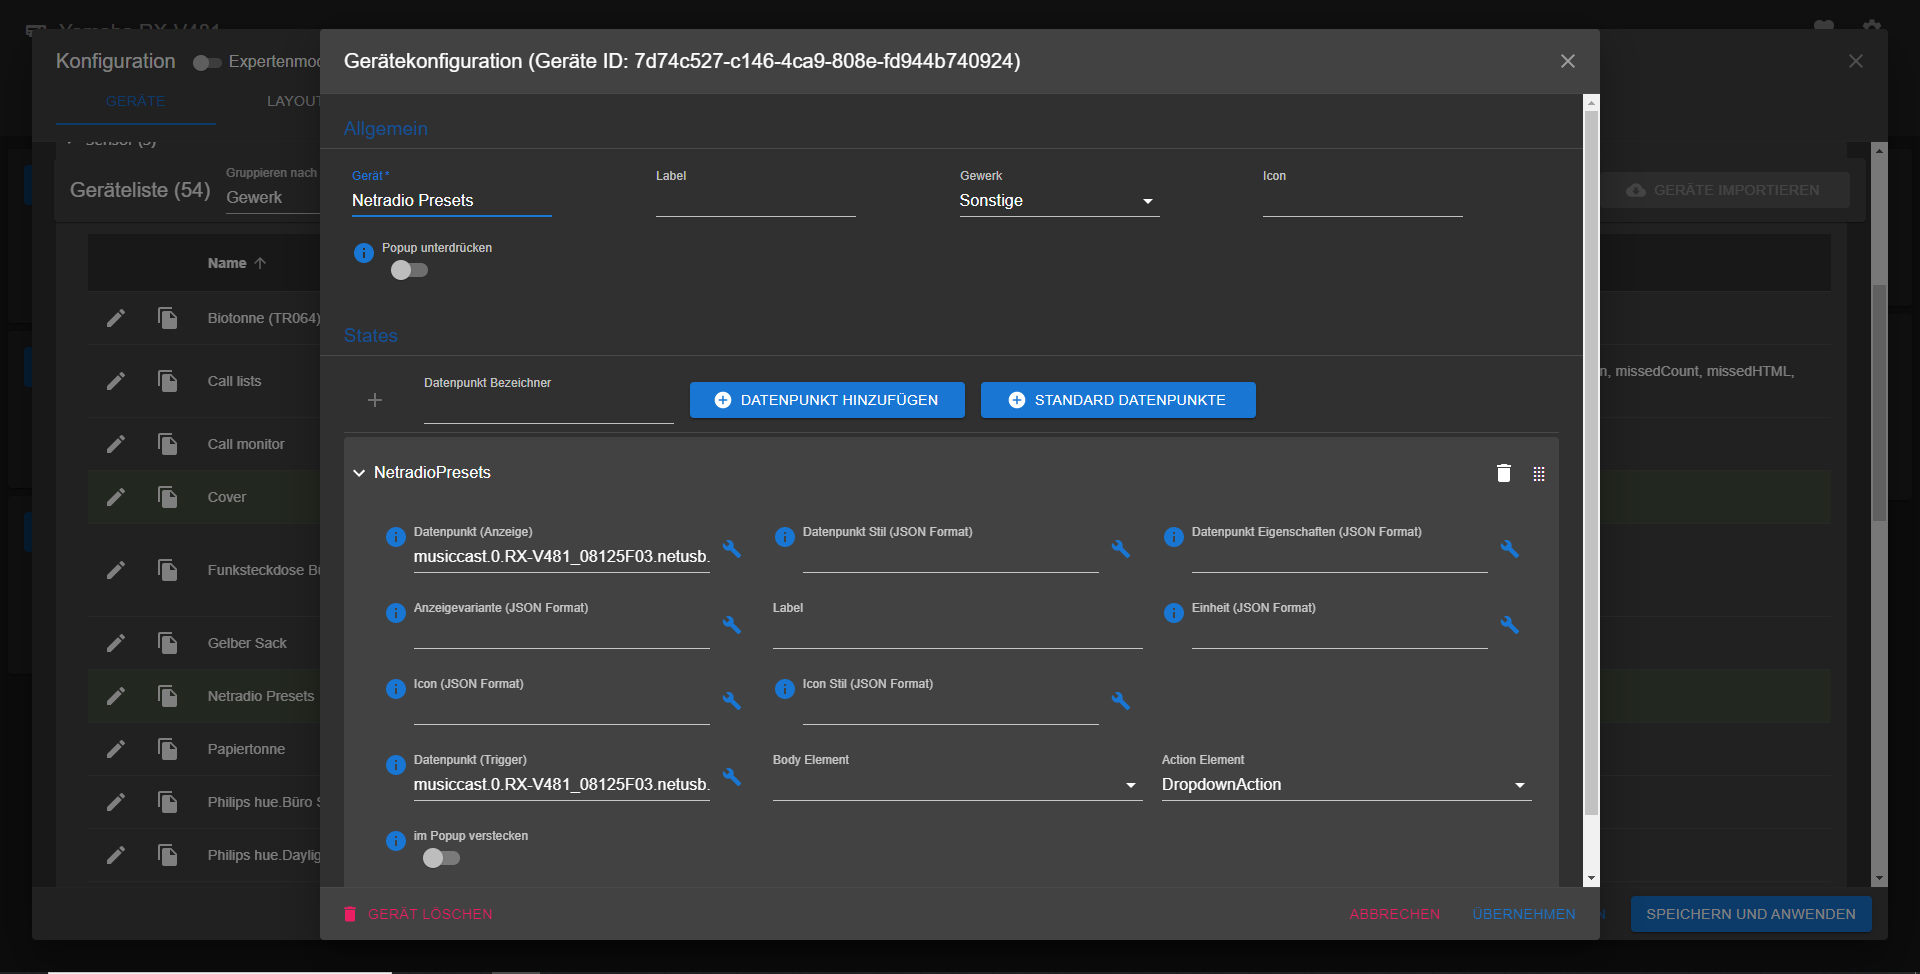Screen dimensions: 1920x974
Task: Open wrench for Datenpunkt Eigenschaften field
Action: pos(1510,549)
